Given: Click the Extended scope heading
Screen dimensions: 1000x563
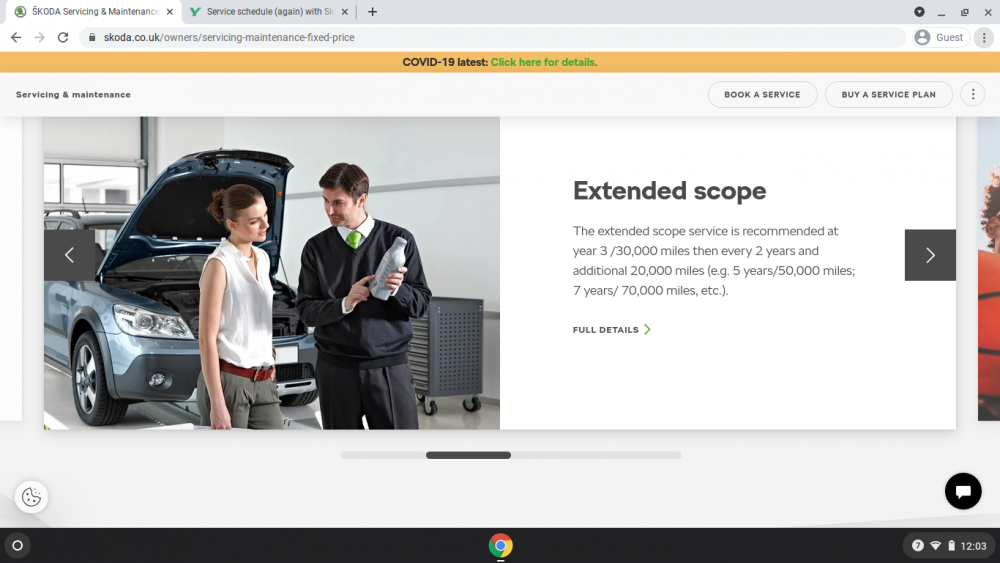Looking at the screenshot, I should (x=669, y=191).
